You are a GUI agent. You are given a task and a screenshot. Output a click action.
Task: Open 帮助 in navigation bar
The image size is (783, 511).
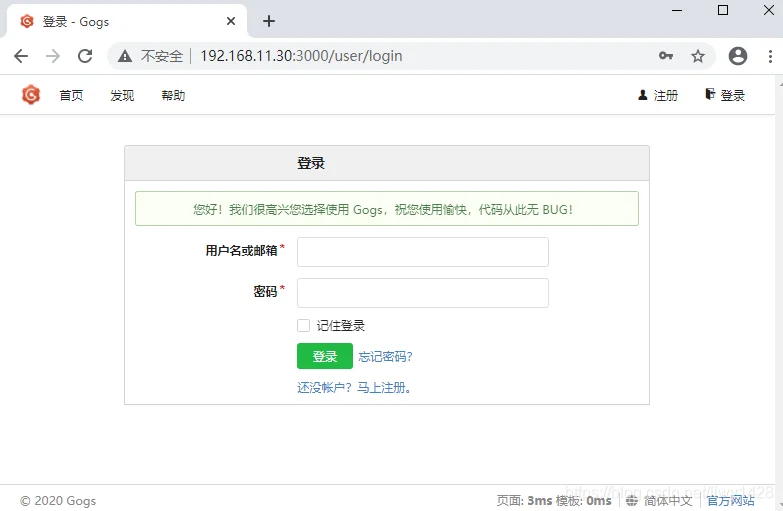(x=173, y=95)
